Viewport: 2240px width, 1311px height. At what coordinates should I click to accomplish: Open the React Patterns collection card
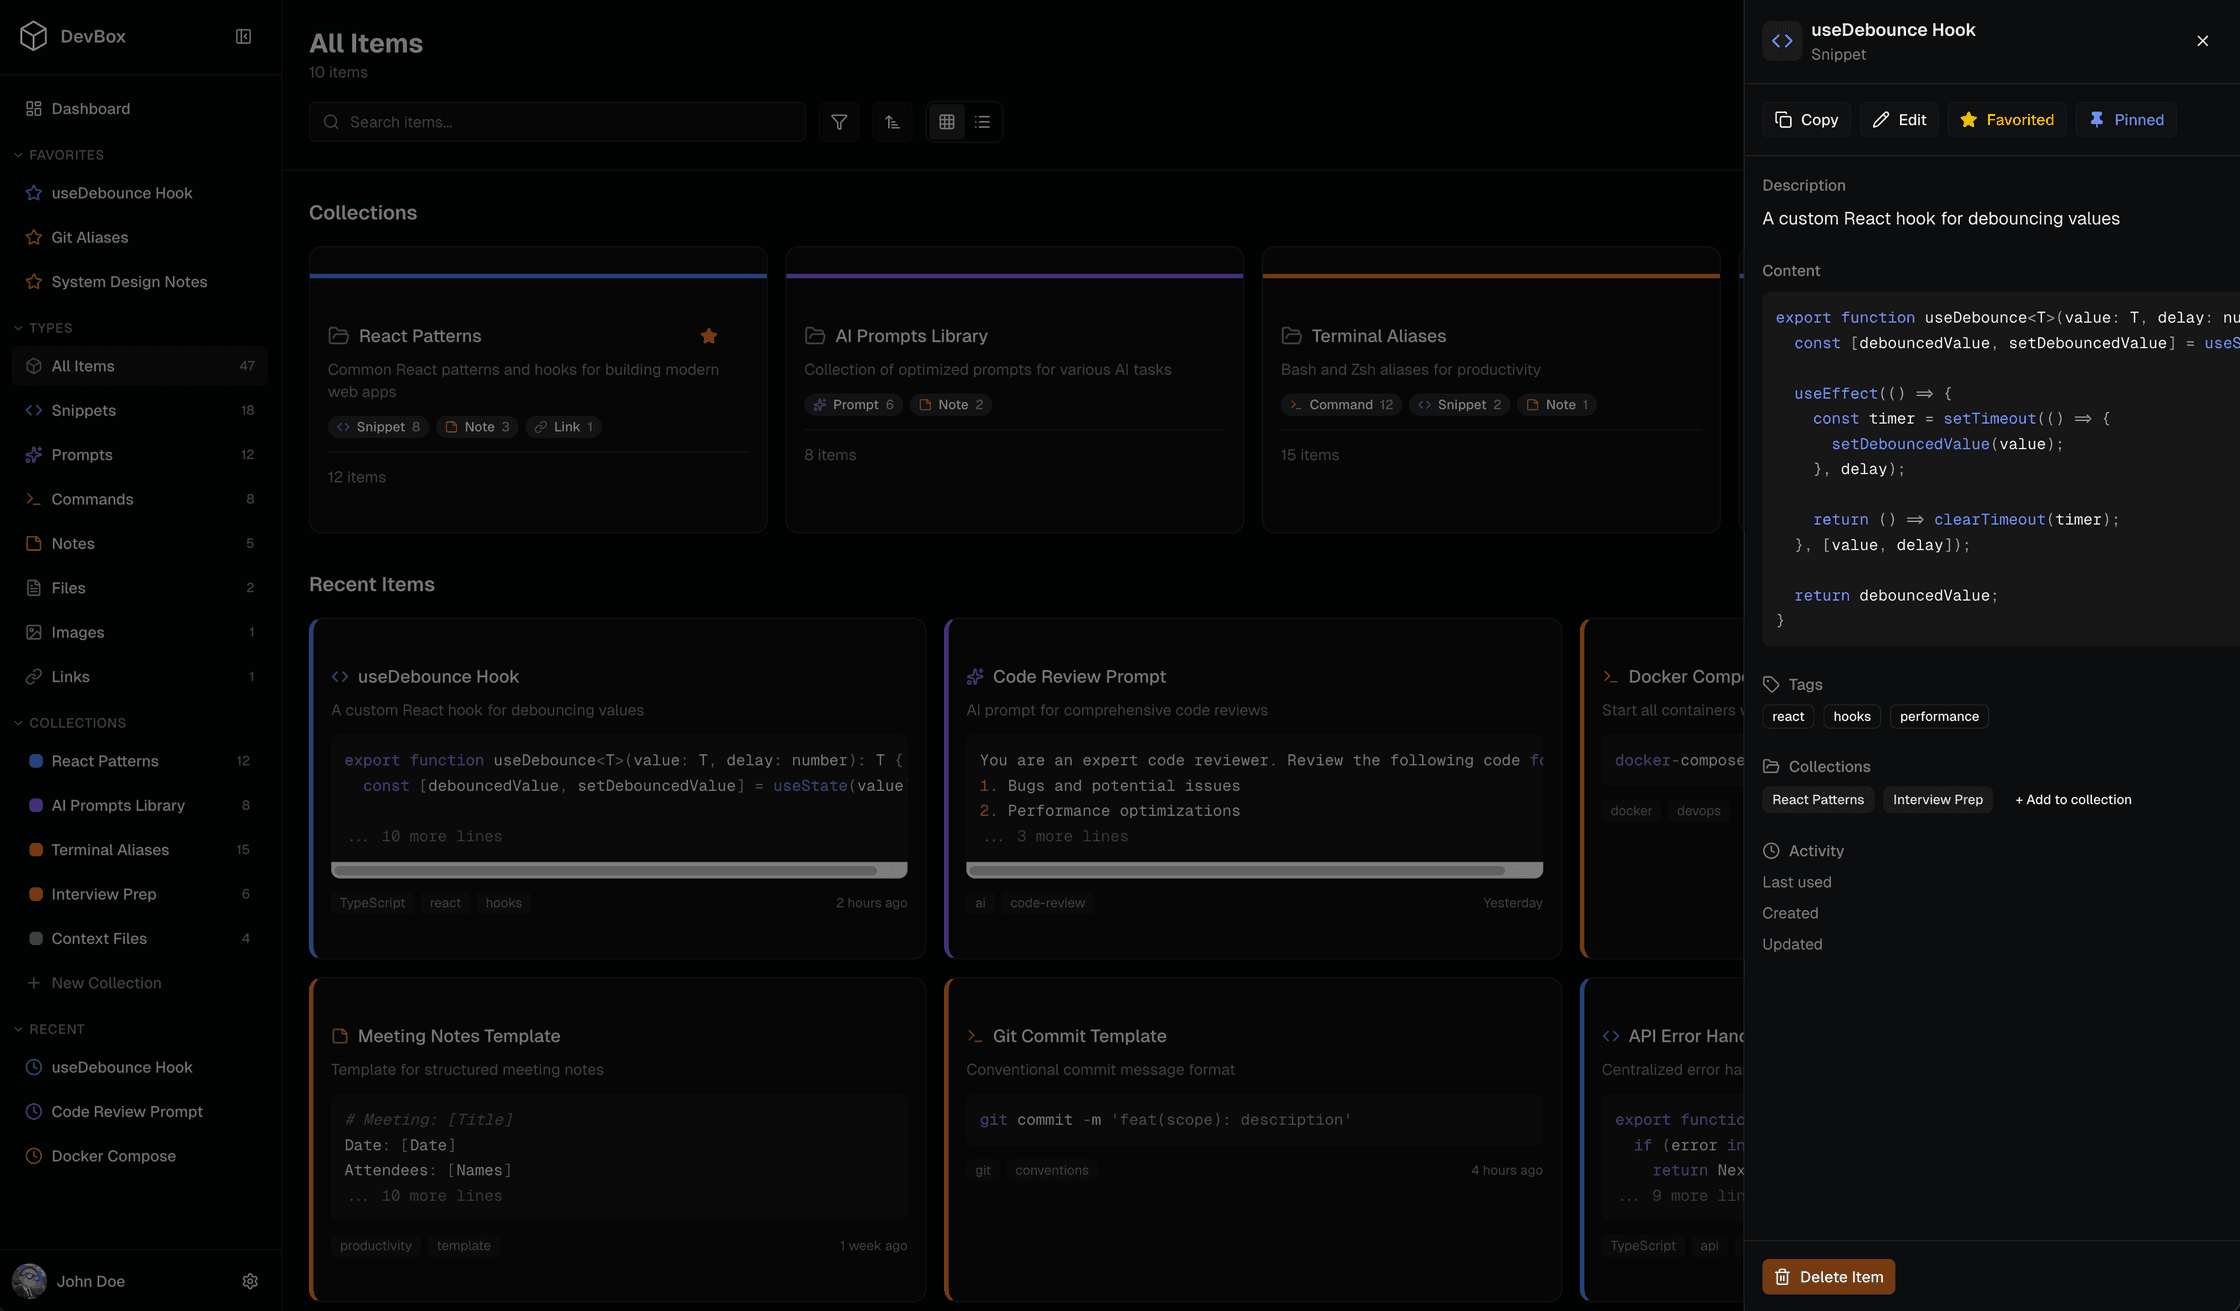(x=538, y=390)
